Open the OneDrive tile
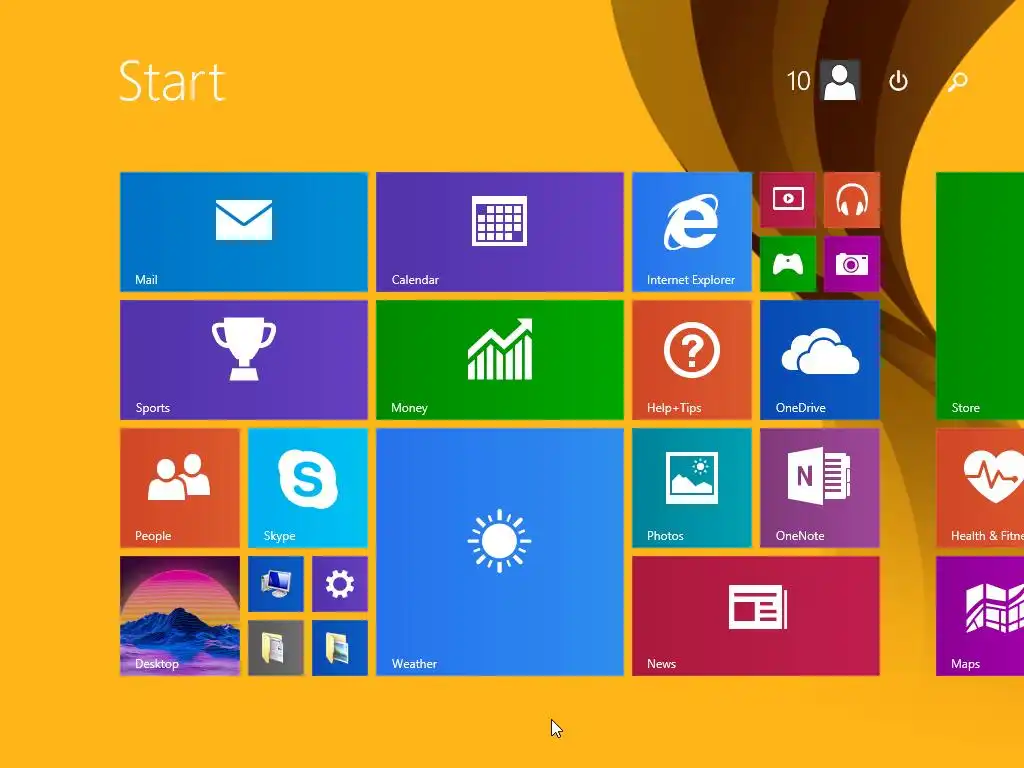Screen dimensions: 1024x768 tap(820, 360)
